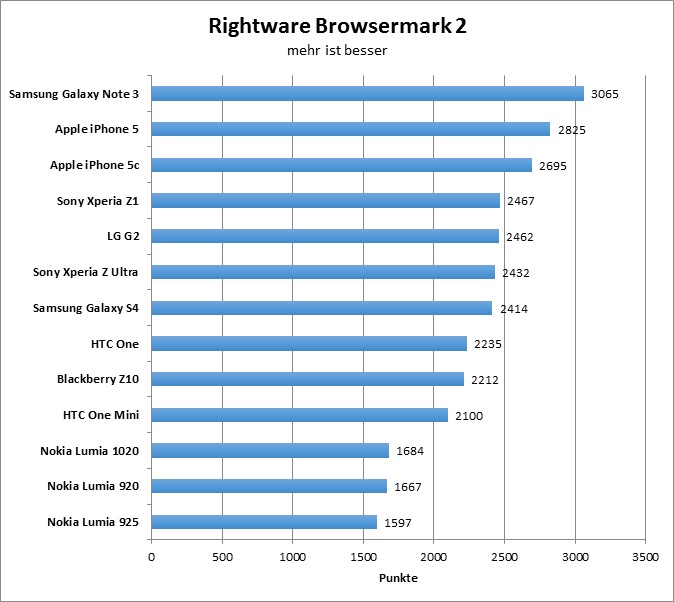Click the Nokia Lumia 920 bar
The image size is (674, 602).
269,486
